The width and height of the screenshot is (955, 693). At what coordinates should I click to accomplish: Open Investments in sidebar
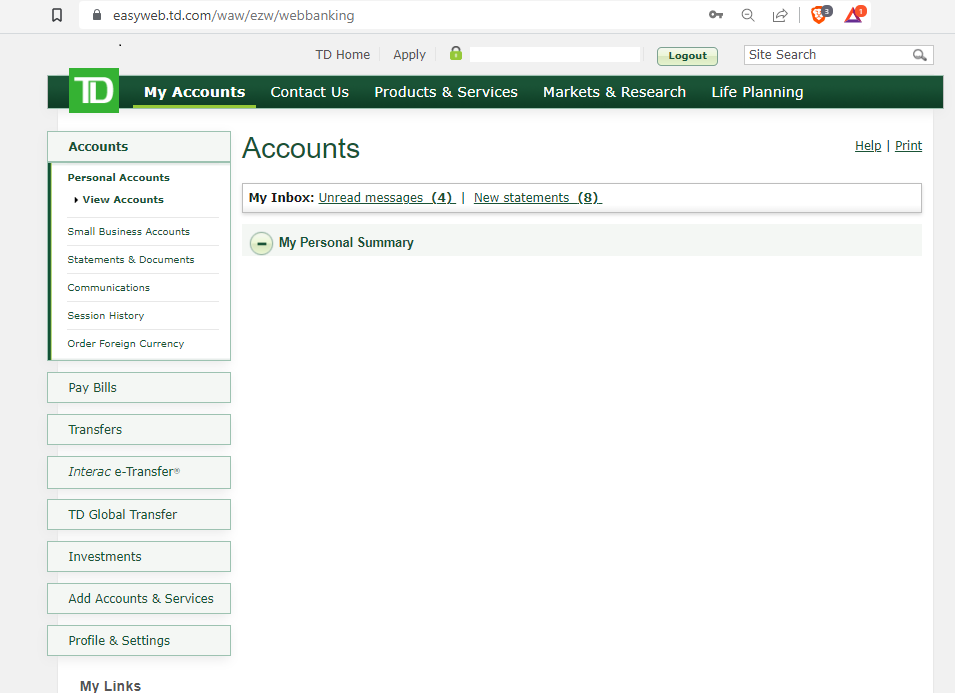point(139,557)
